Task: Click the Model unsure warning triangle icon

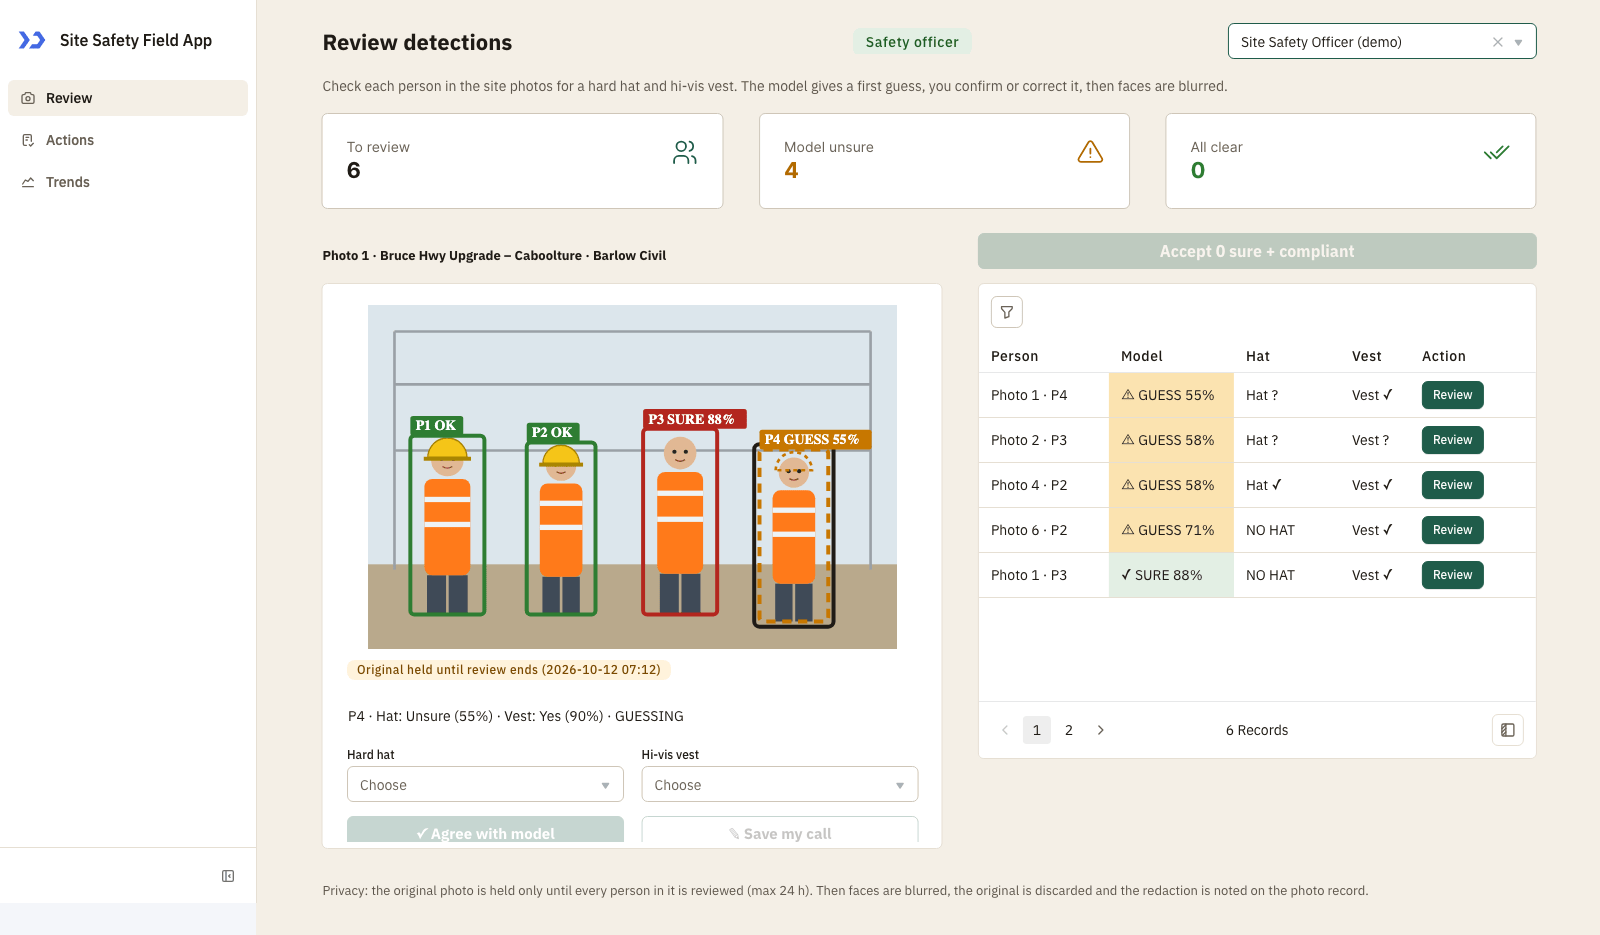Action: coord(1090,152)
